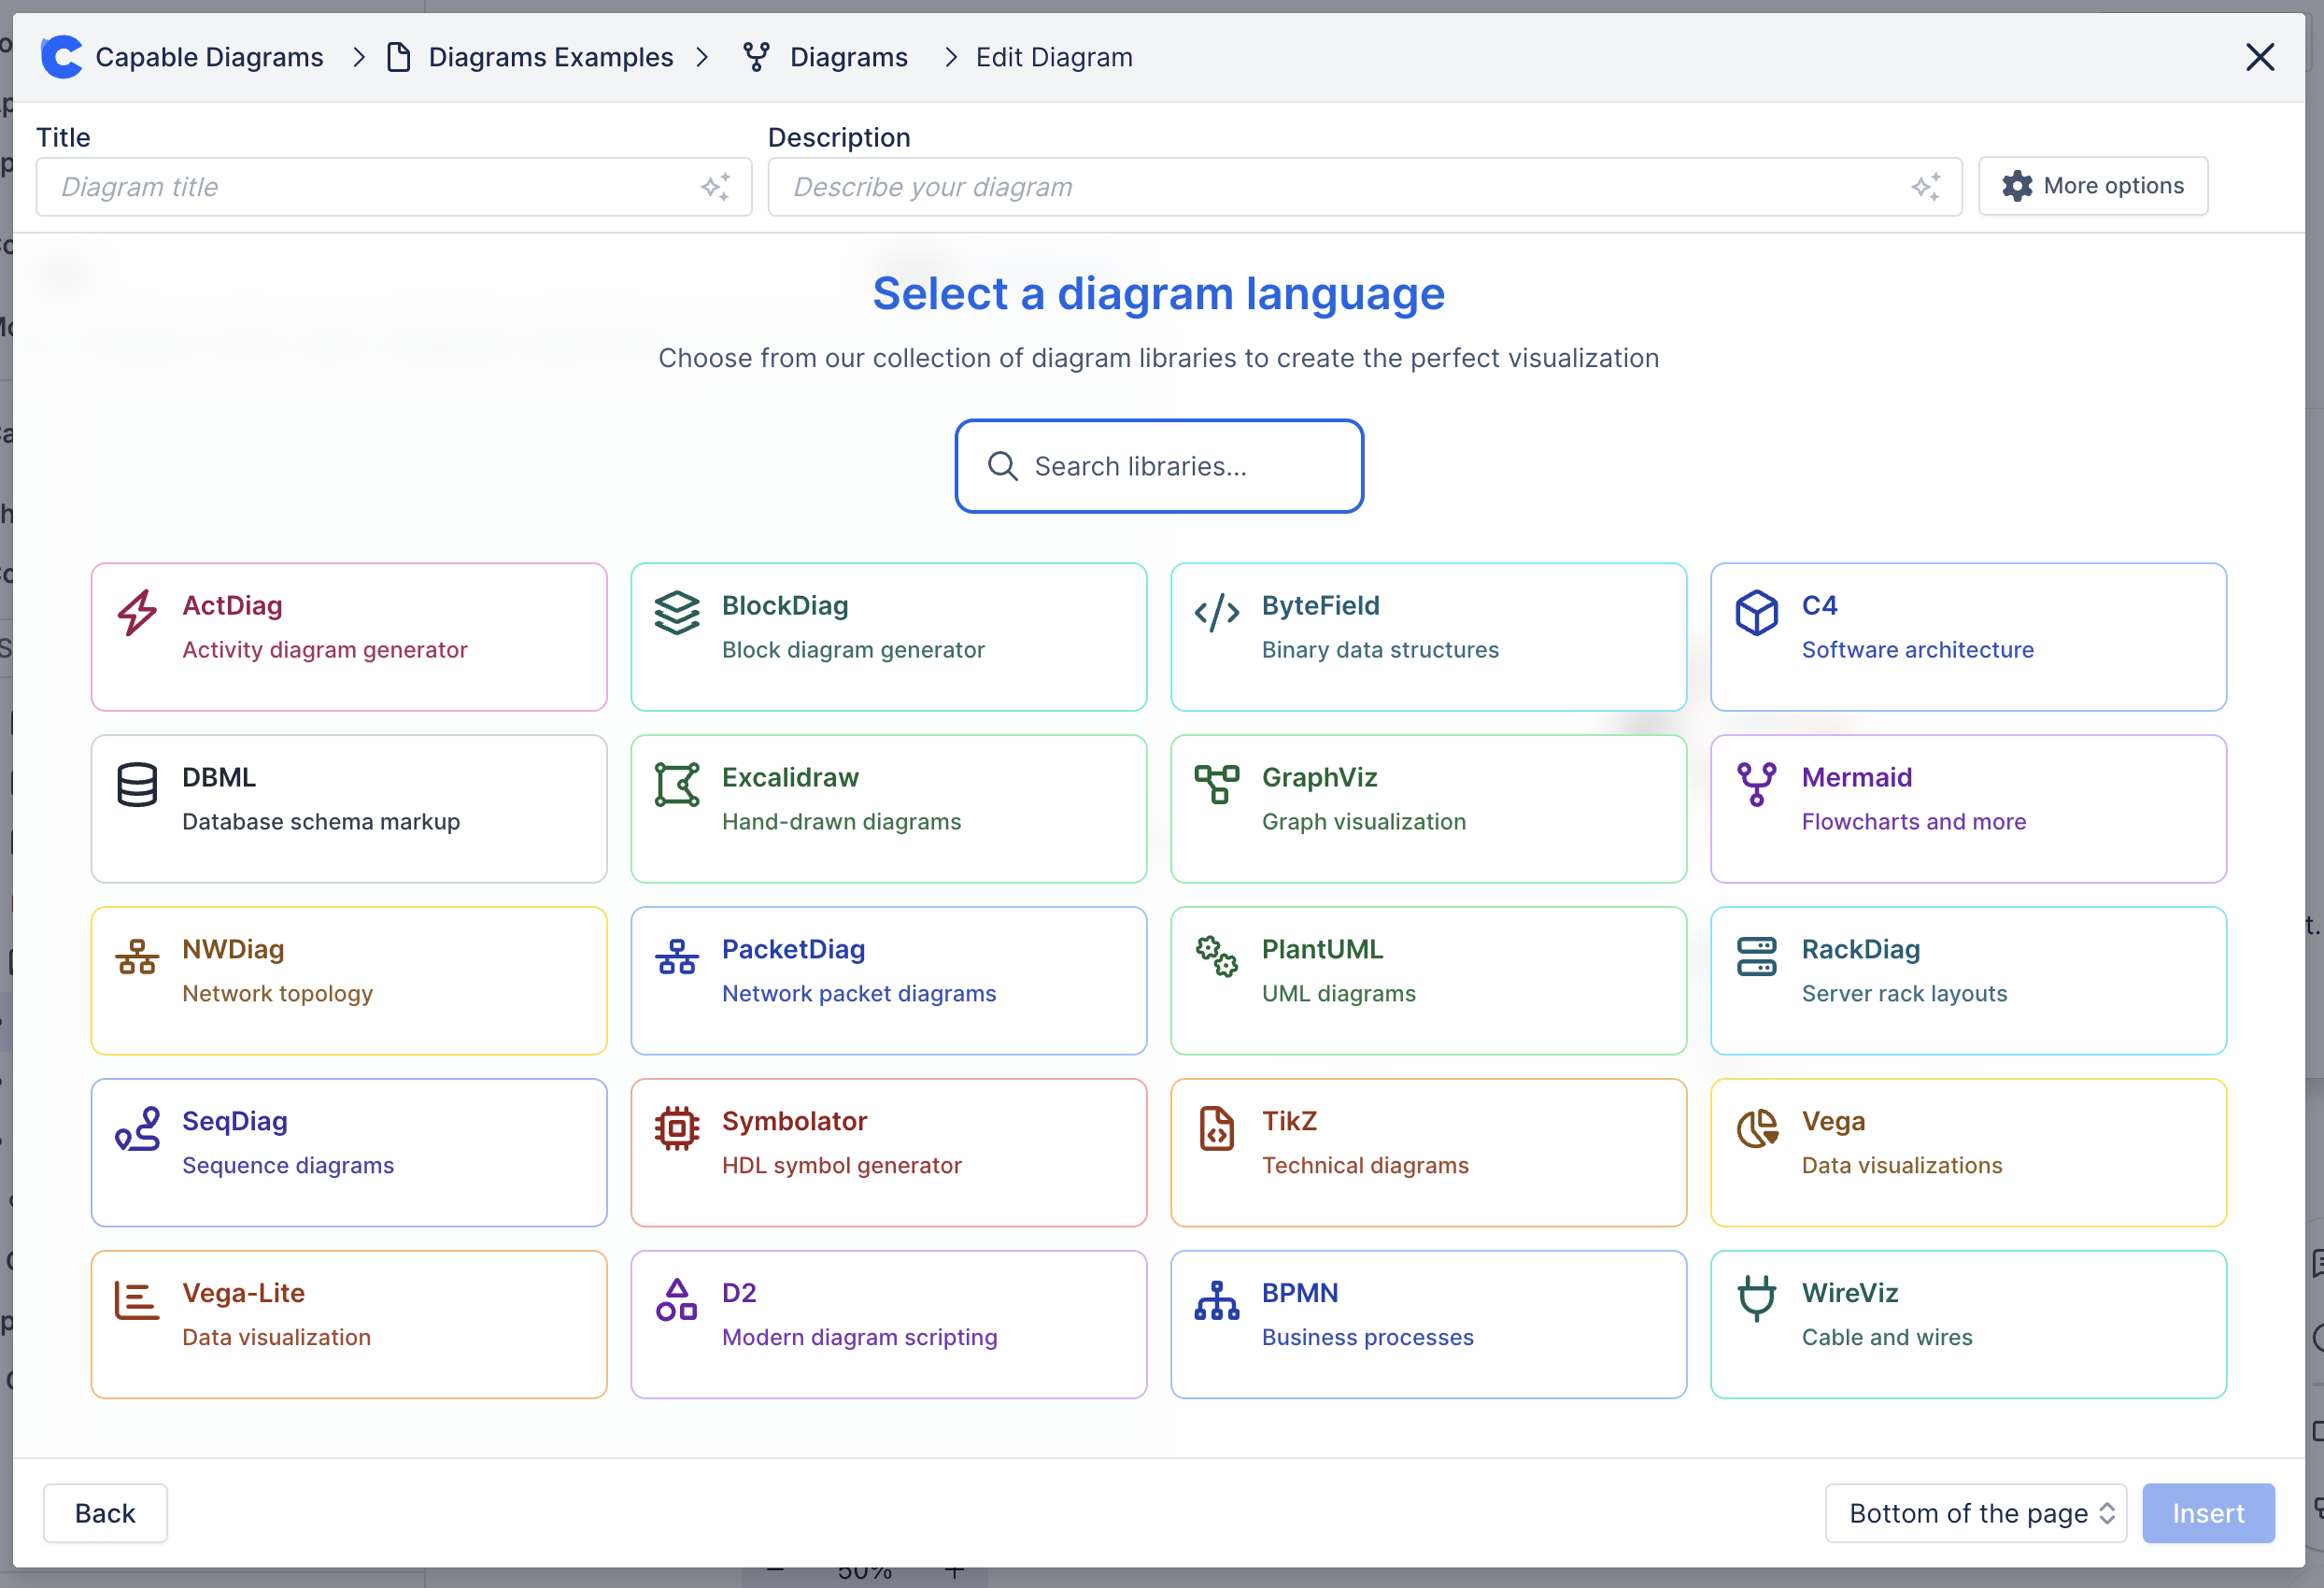Focus the Describe your diagram input
Image resolution: width=2324 pixels, height=1588 pixels.
(x=1365, y=187)
